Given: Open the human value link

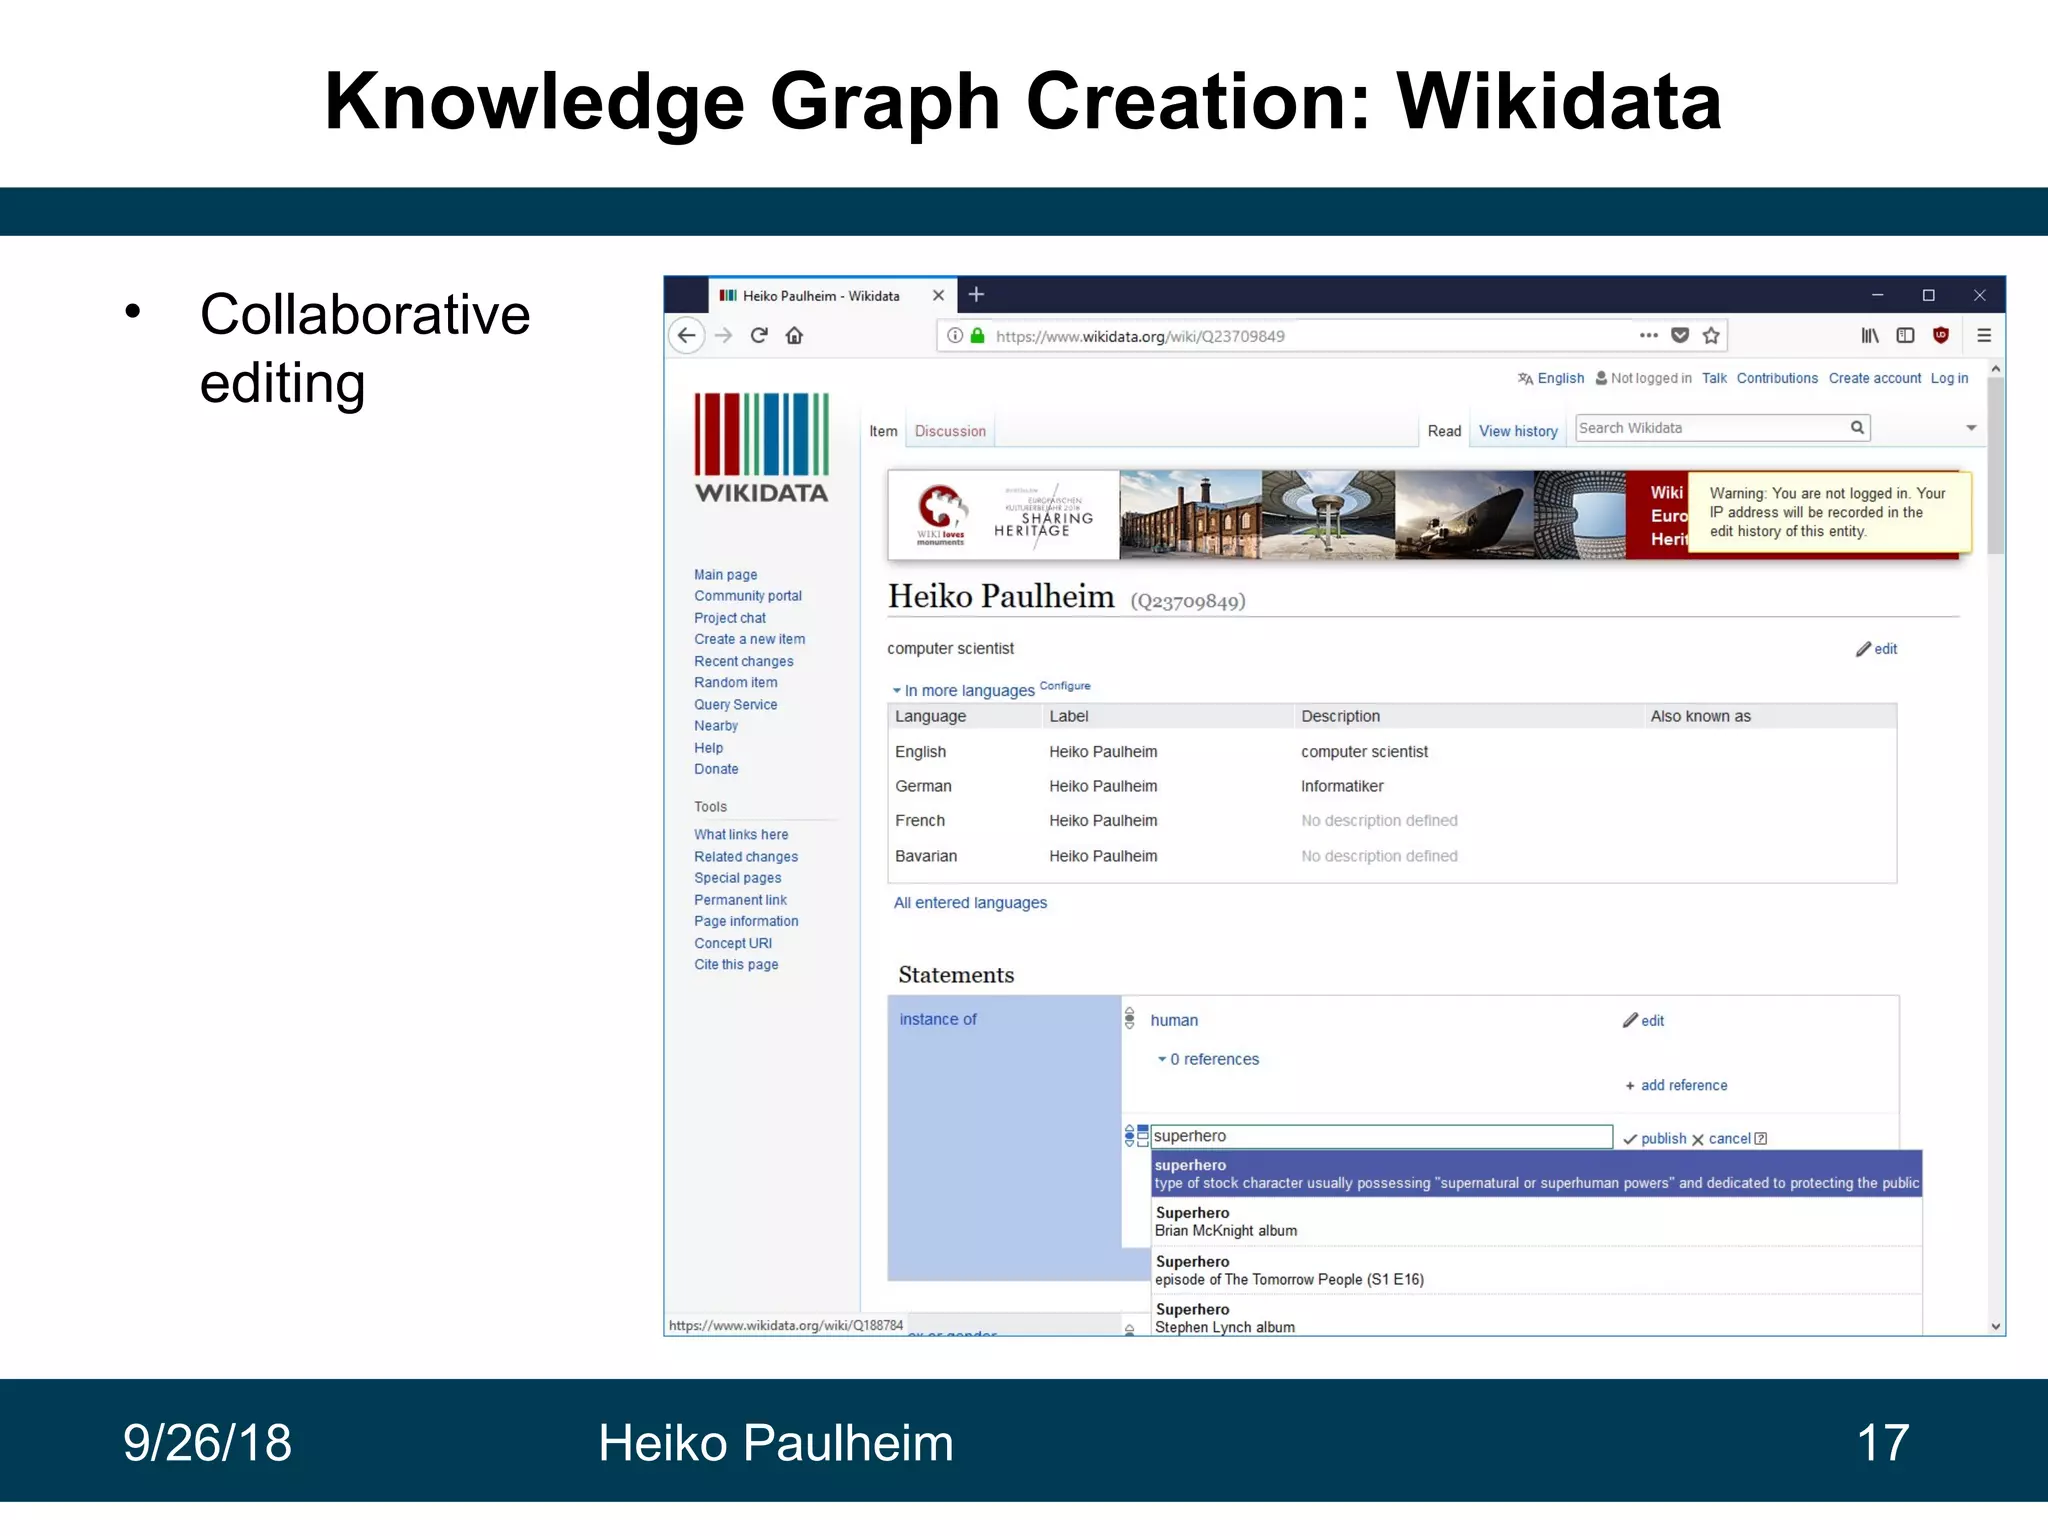Looking at the screenshot, I should pos(1174,1020).
